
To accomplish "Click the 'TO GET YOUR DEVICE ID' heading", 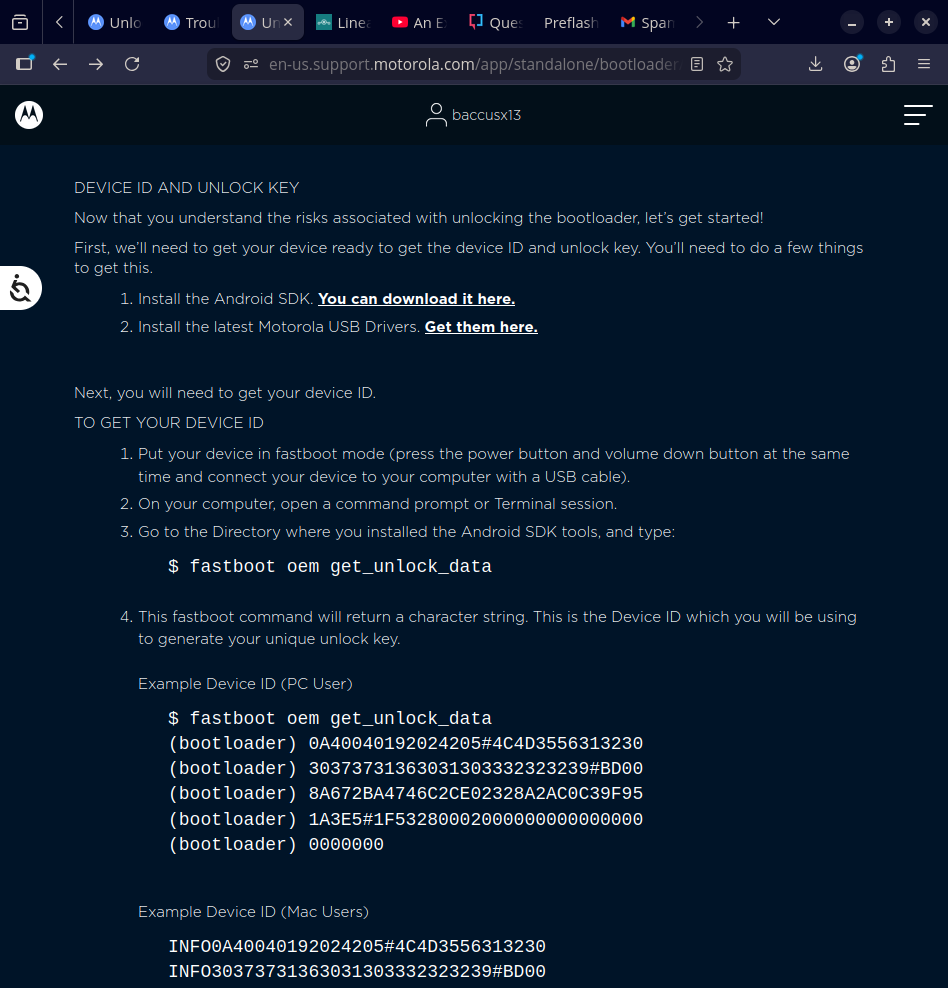I will tap(169, 423).
